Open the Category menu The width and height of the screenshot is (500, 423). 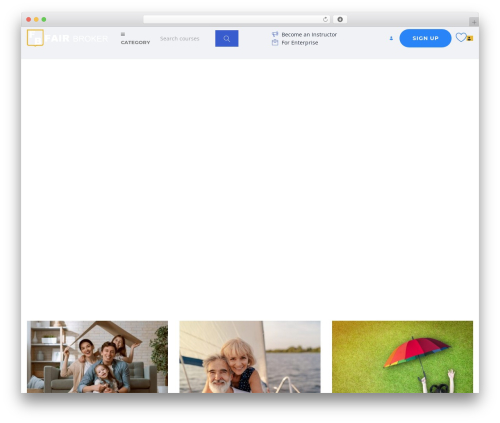click(x=135, y=42)
